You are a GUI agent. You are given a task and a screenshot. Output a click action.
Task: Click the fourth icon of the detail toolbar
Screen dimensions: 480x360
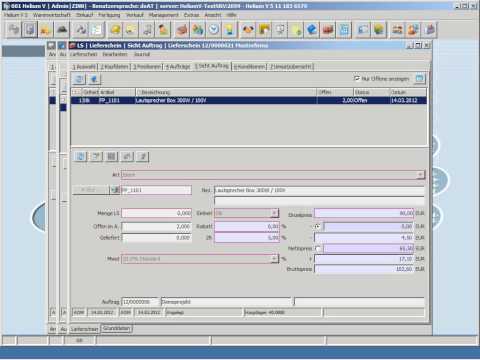127,156
